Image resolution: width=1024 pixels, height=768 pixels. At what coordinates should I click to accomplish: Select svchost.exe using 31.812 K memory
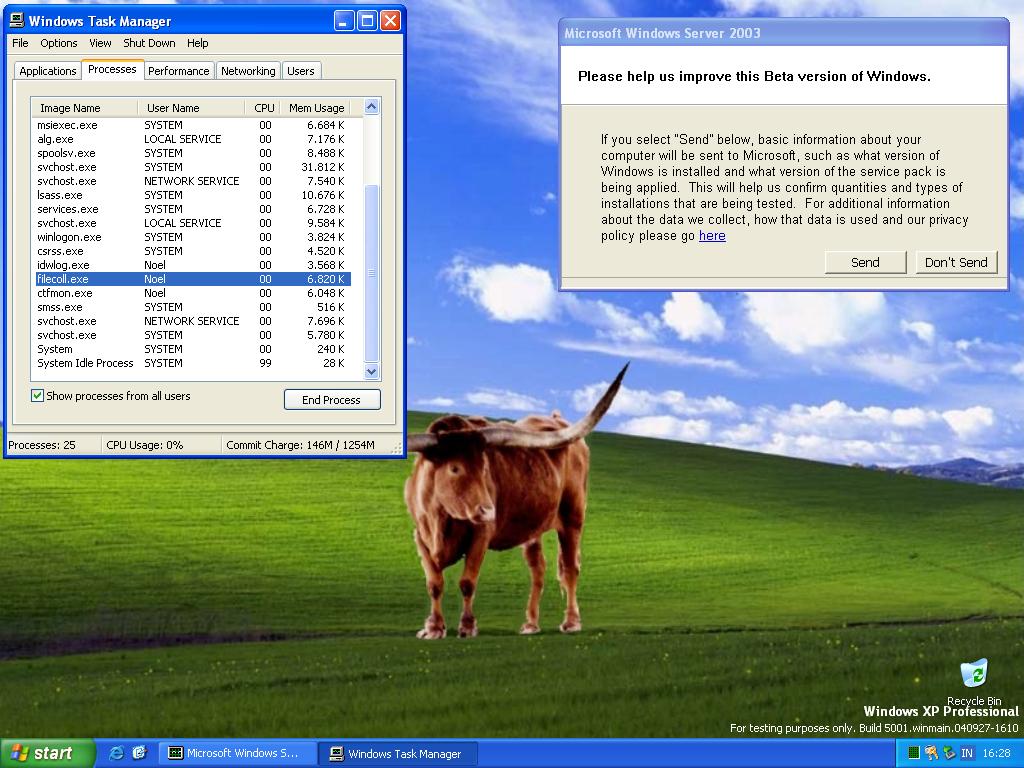[193, 167]
